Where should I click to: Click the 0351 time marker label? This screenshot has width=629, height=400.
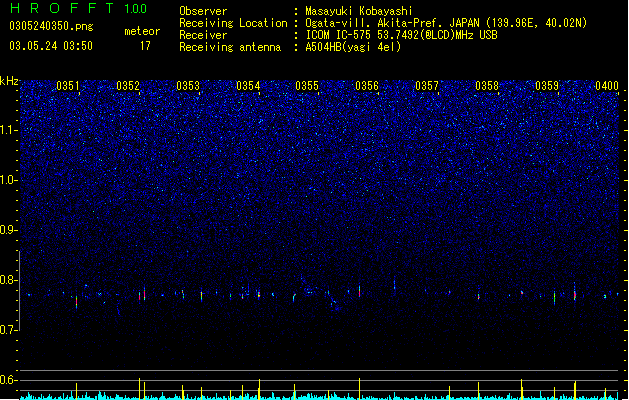pyautogui.click(x=68, y=86)
